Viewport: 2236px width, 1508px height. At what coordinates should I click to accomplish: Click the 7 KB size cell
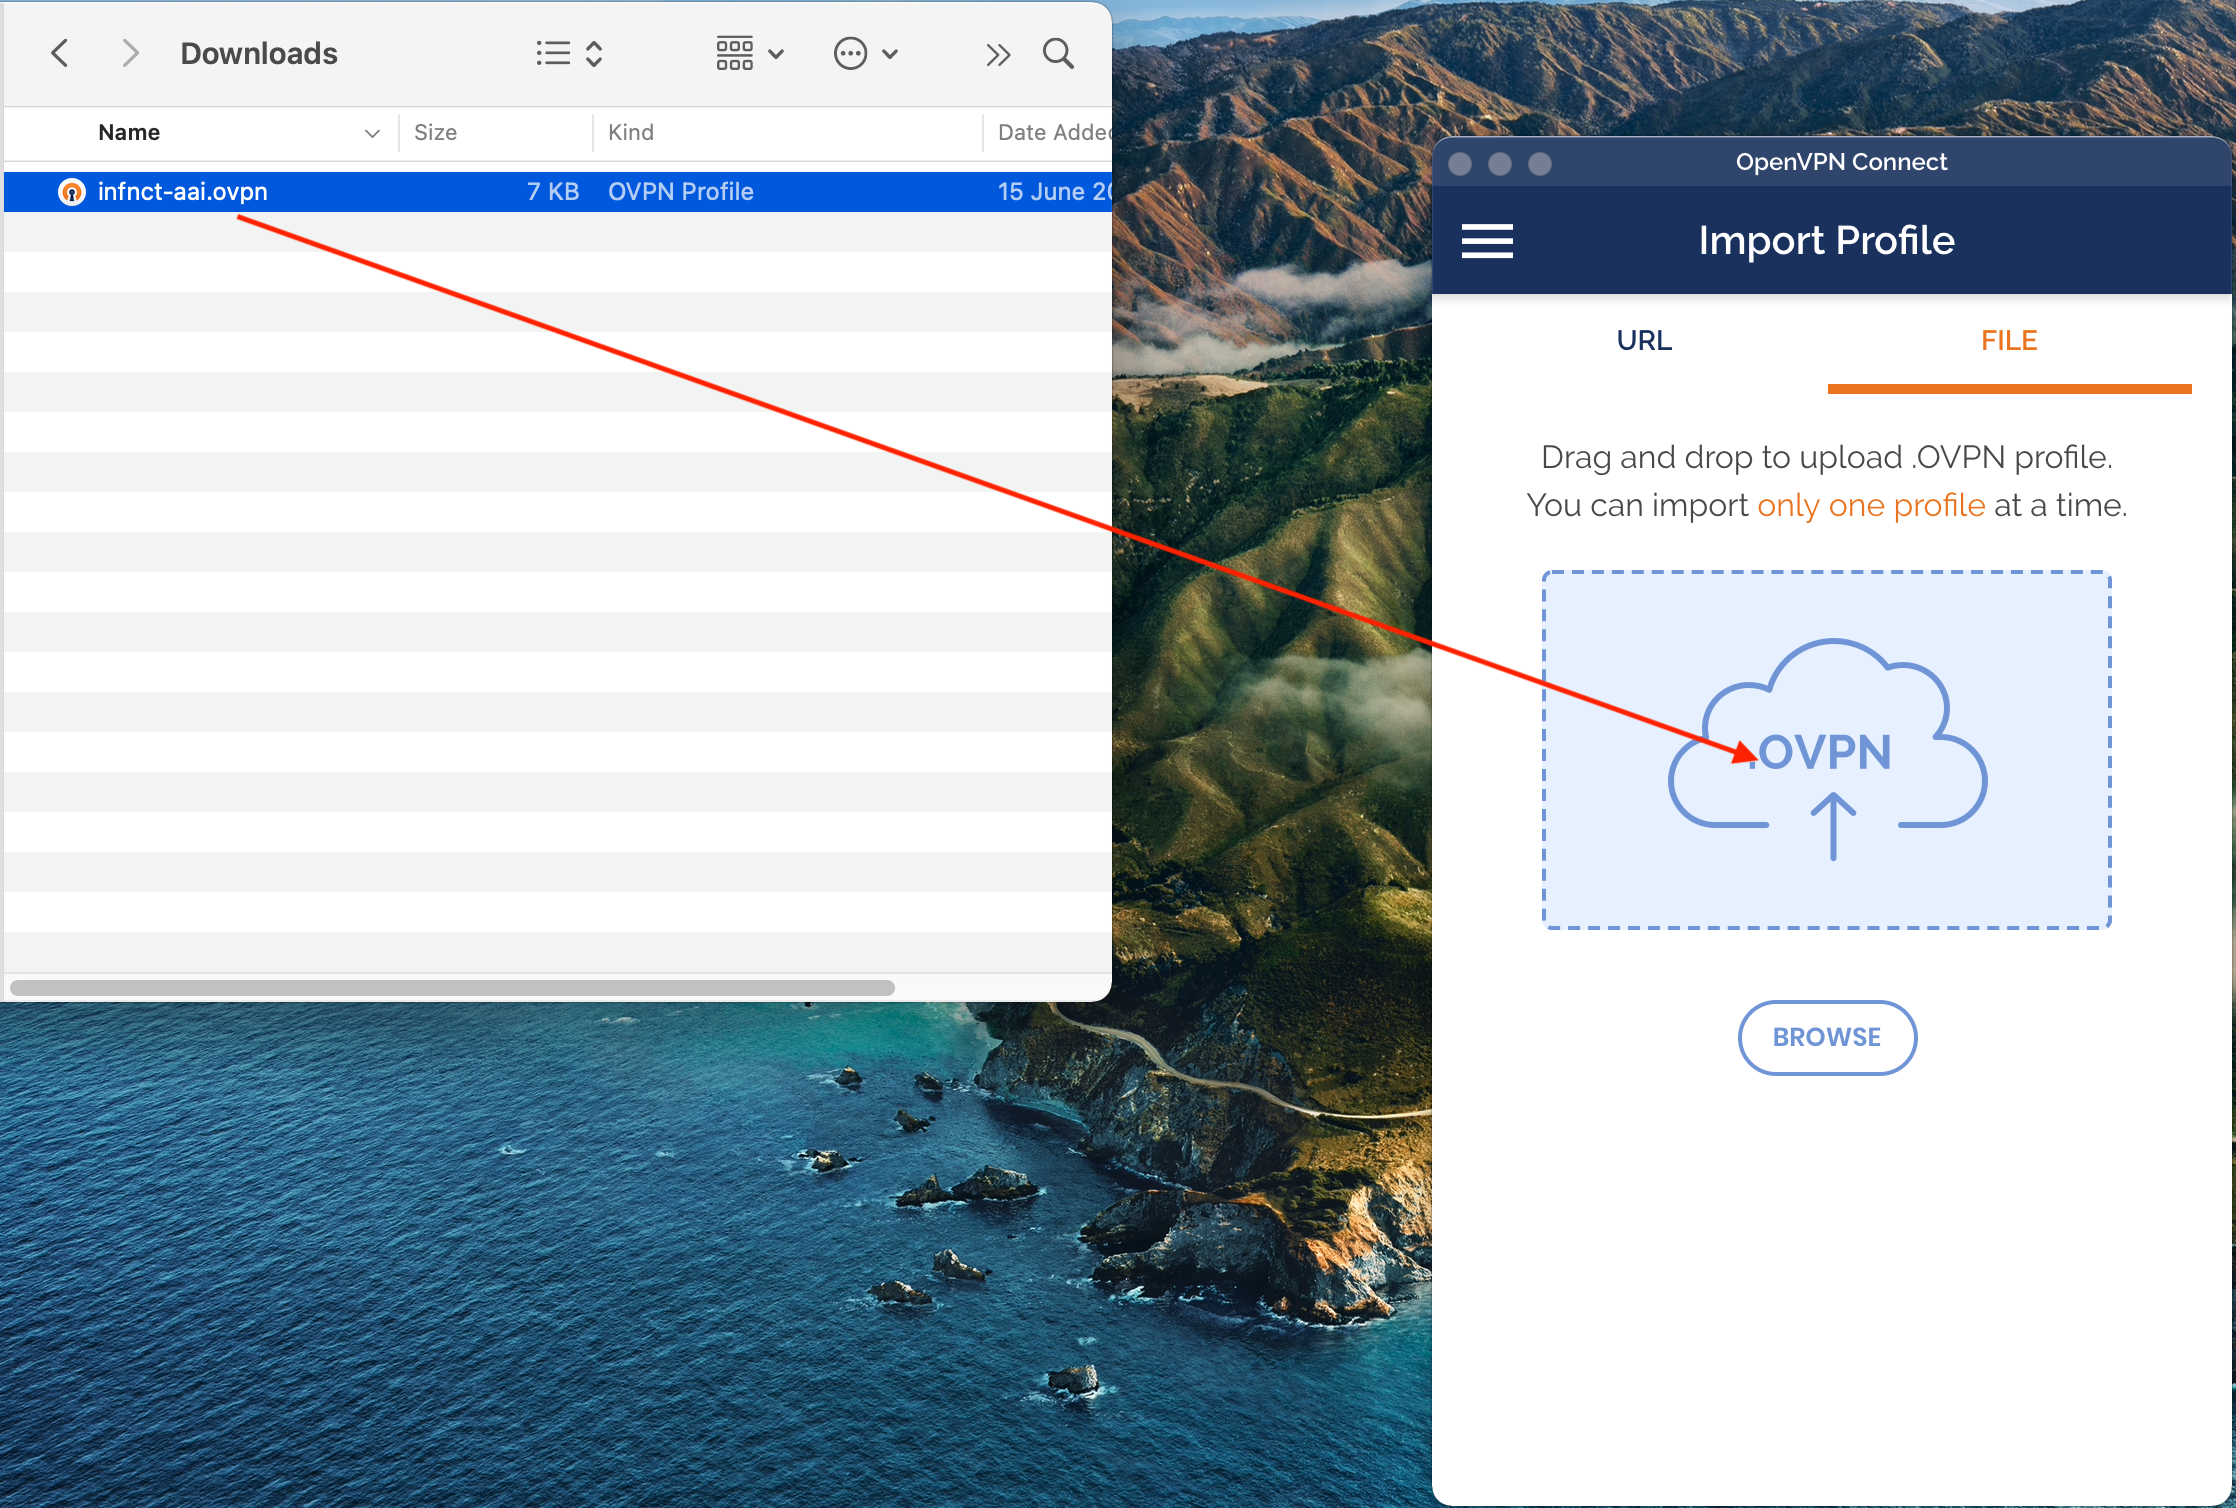pyautogui.click(x=553, y=191)
